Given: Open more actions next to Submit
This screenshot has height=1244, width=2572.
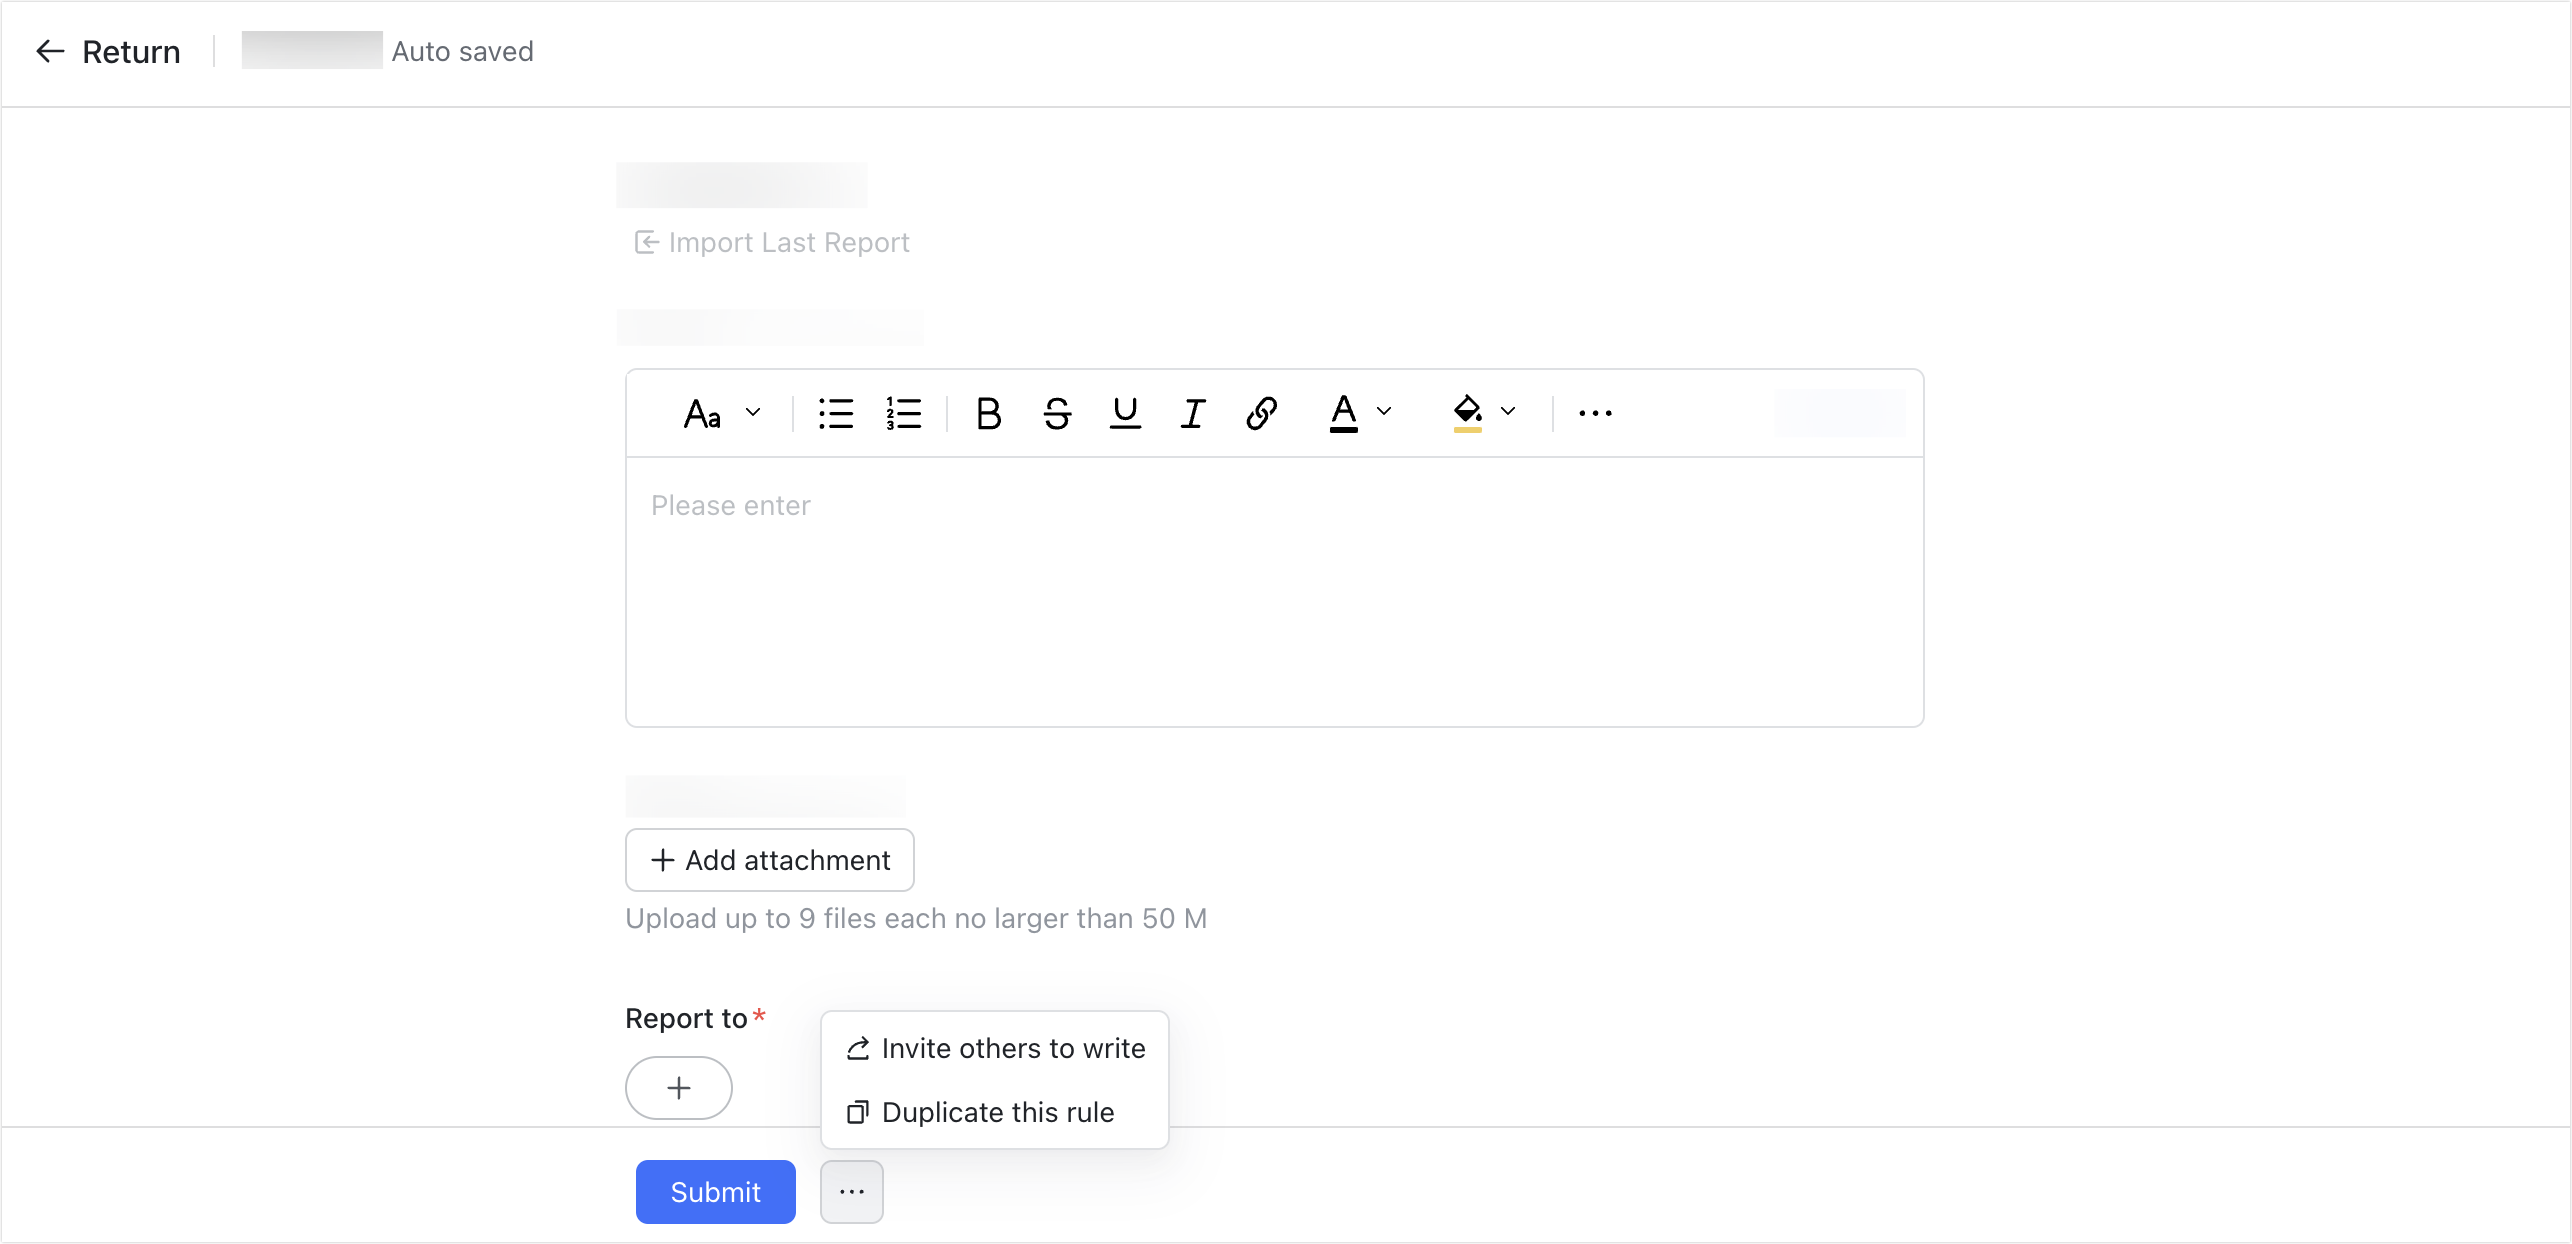Looking at the screenshot, I should click(851, 1191).
